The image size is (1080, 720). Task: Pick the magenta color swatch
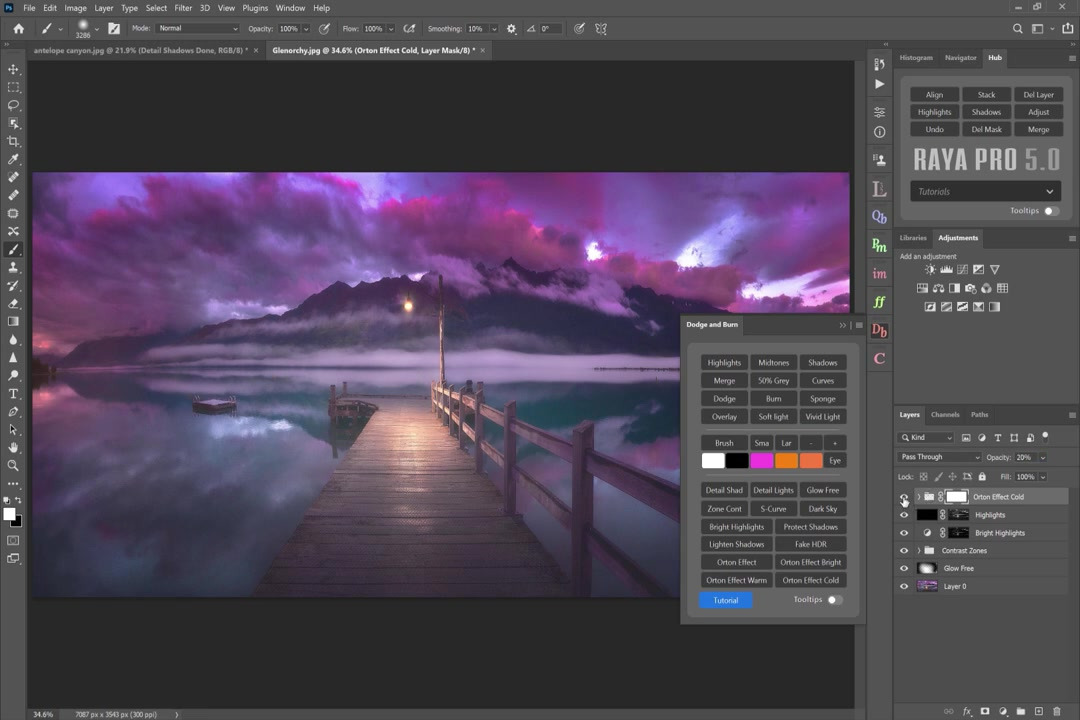[x=761, y=460]
